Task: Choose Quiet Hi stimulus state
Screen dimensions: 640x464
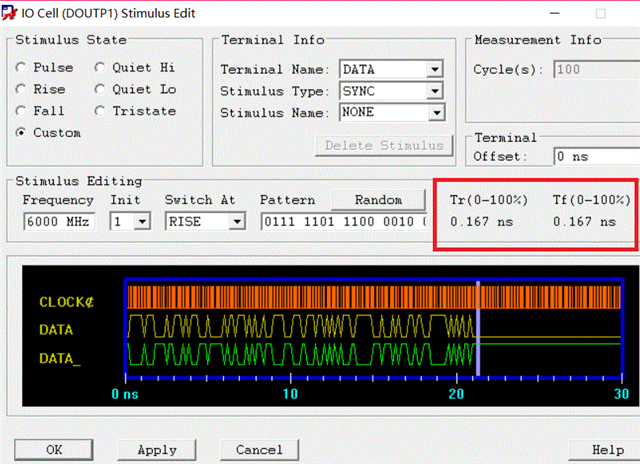Action: coord(101,68)
